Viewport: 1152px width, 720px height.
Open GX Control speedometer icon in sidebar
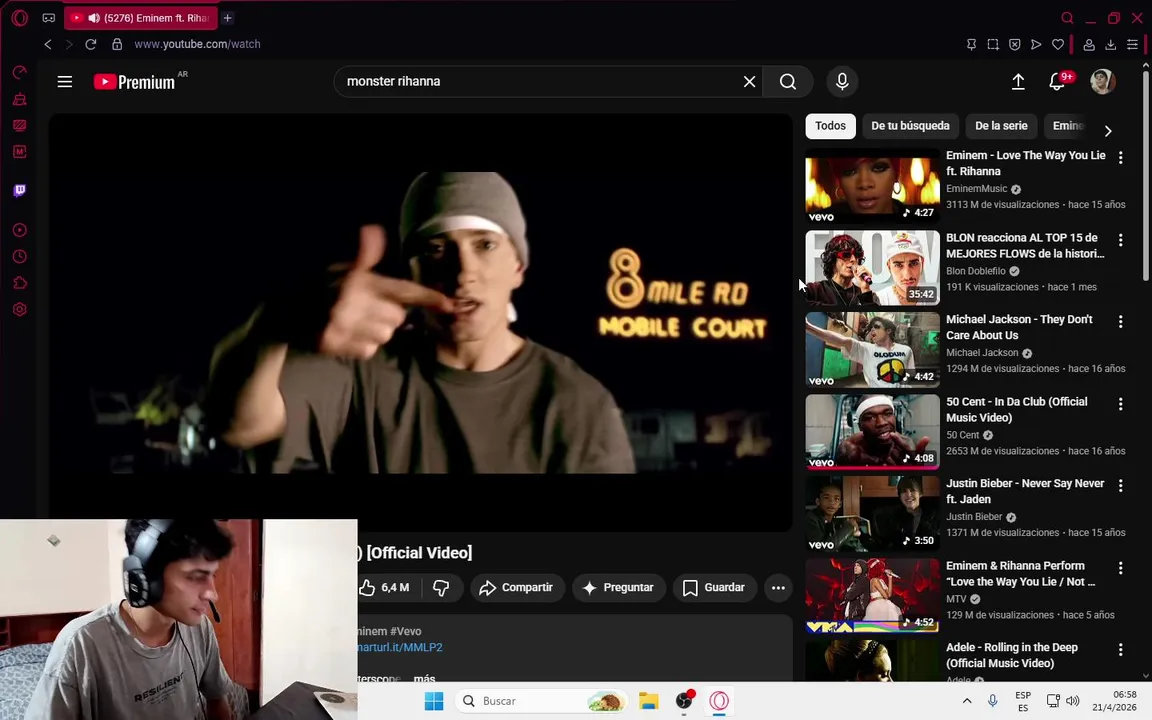coord(20,72)
